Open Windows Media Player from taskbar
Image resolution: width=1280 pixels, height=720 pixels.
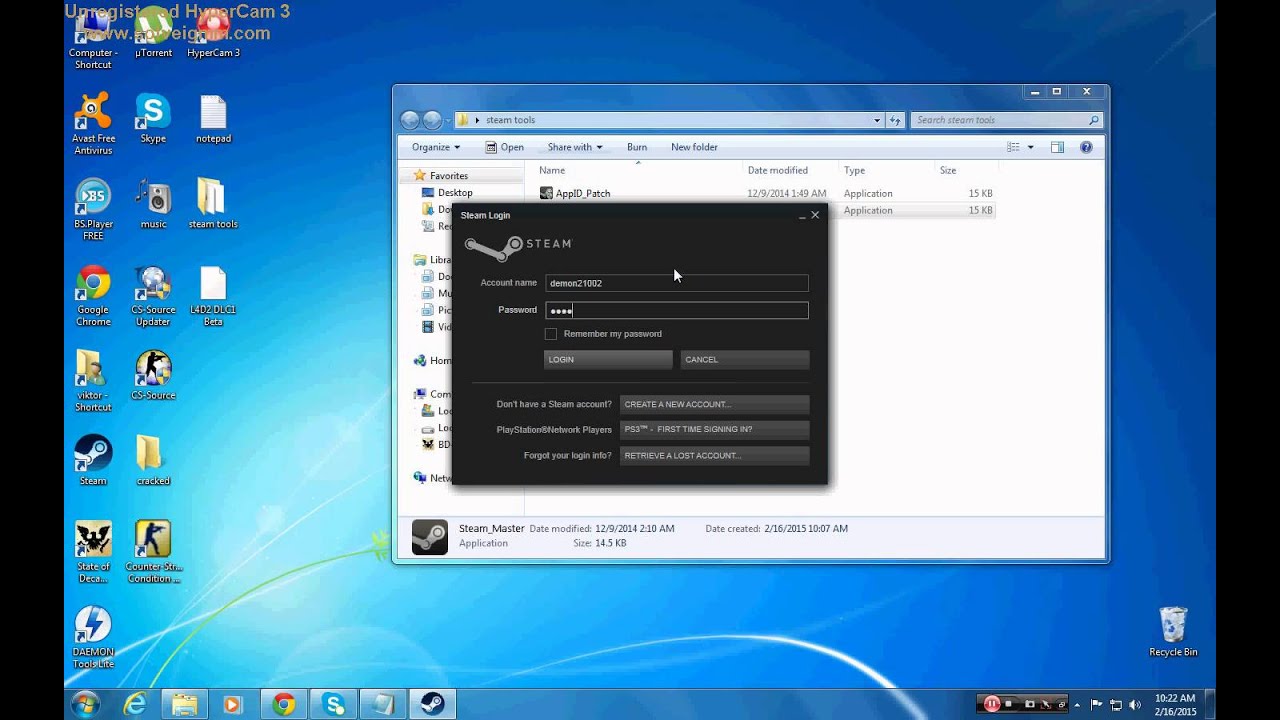[x=233, y=704]
